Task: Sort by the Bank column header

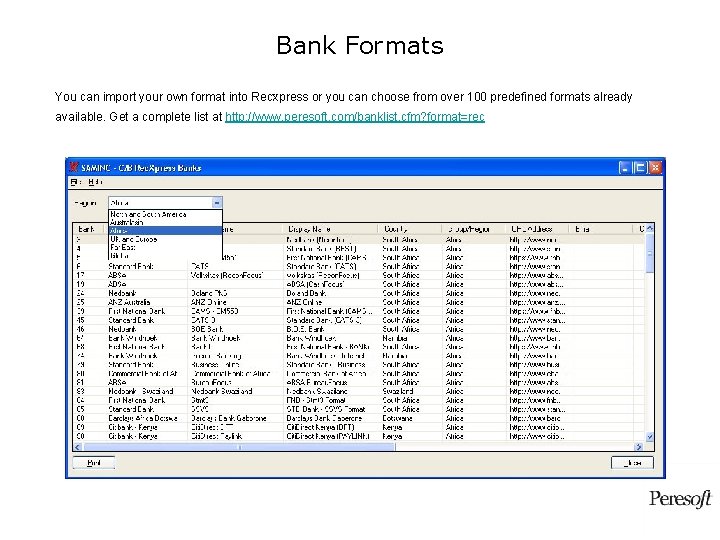Action: pyautogui.click(x=87, y=229)
